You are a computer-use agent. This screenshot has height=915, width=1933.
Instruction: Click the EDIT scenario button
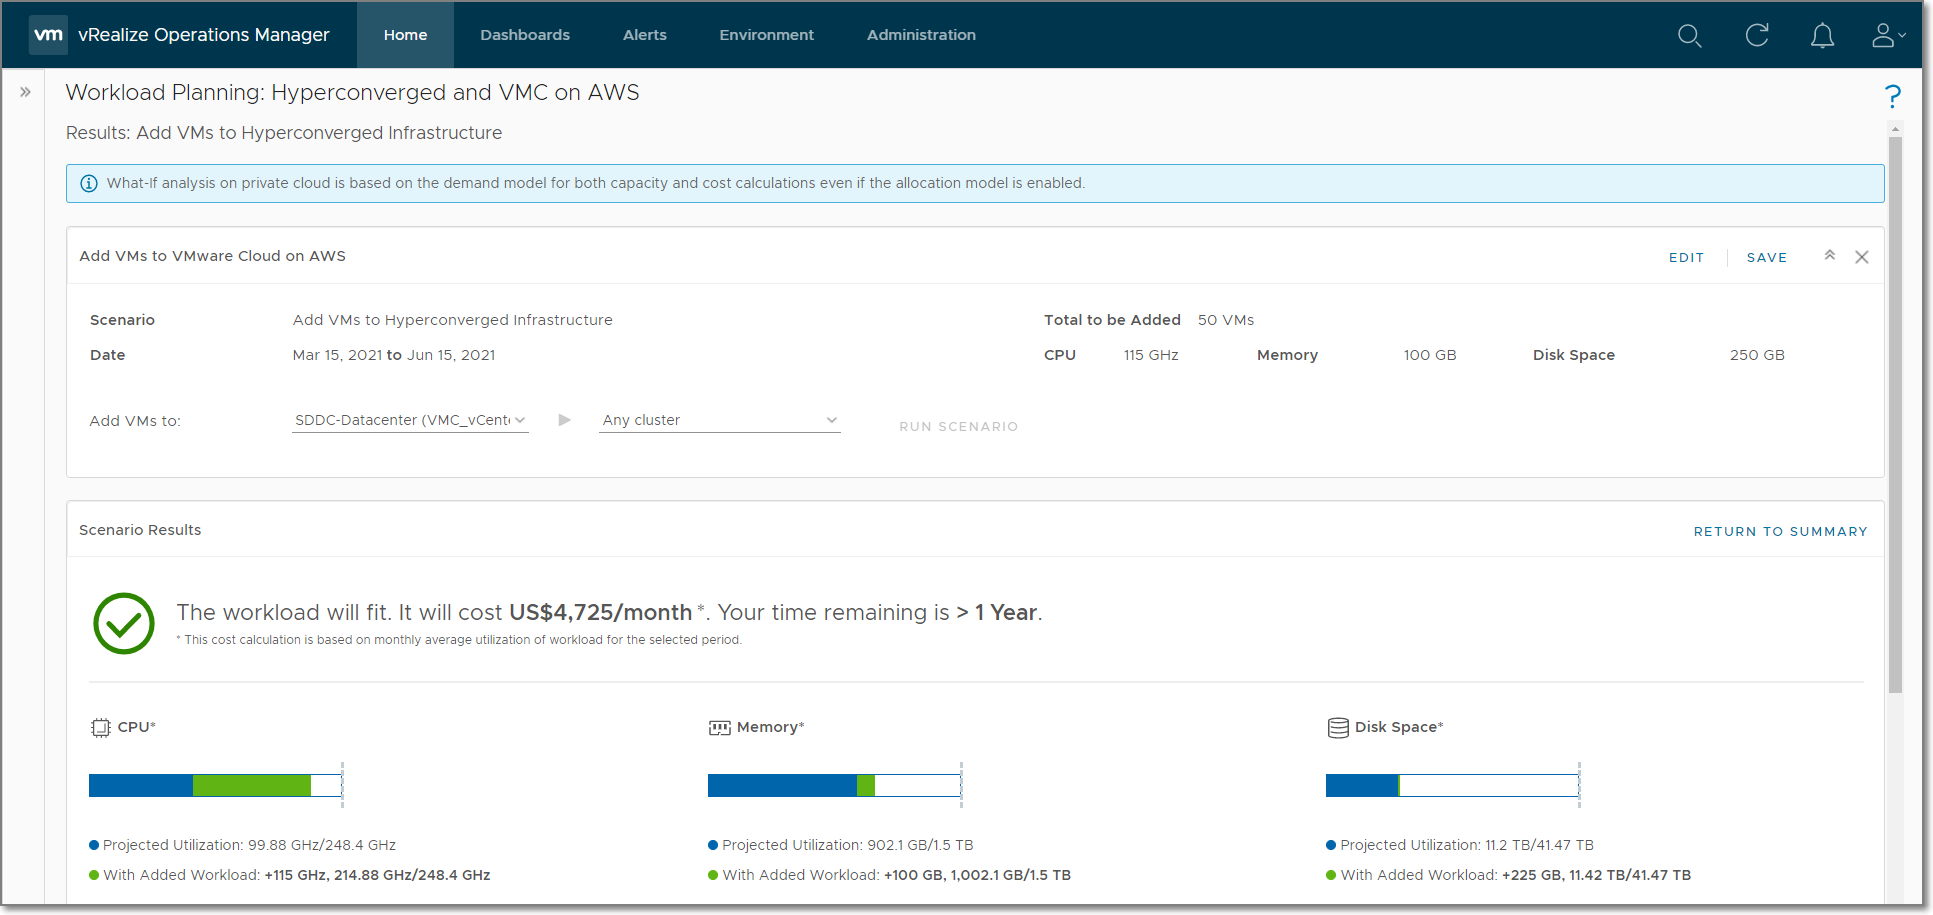tap(1686, 258)
